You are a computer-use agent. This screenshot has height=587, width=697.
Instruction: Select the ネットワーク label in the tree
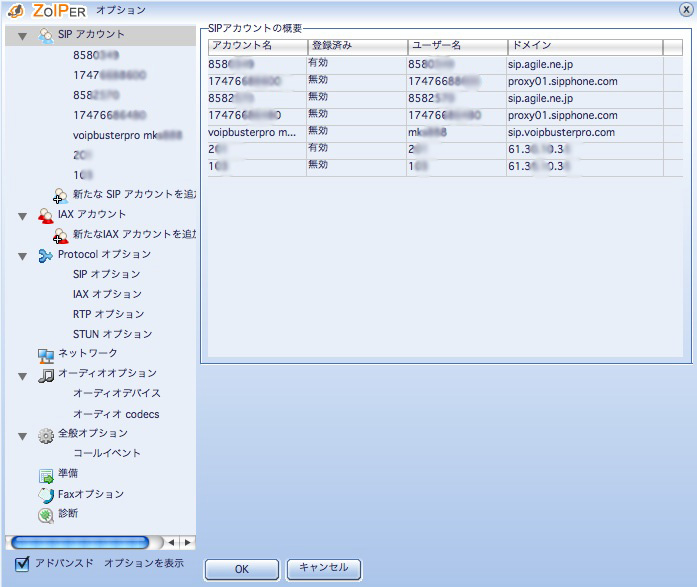pos(88,353)
